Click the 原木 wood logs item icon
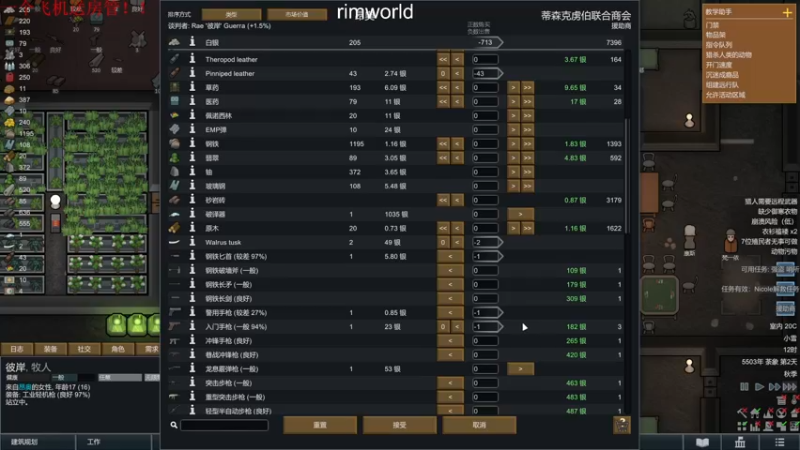Viewport: 800px width, 450px height. [174, 228]
